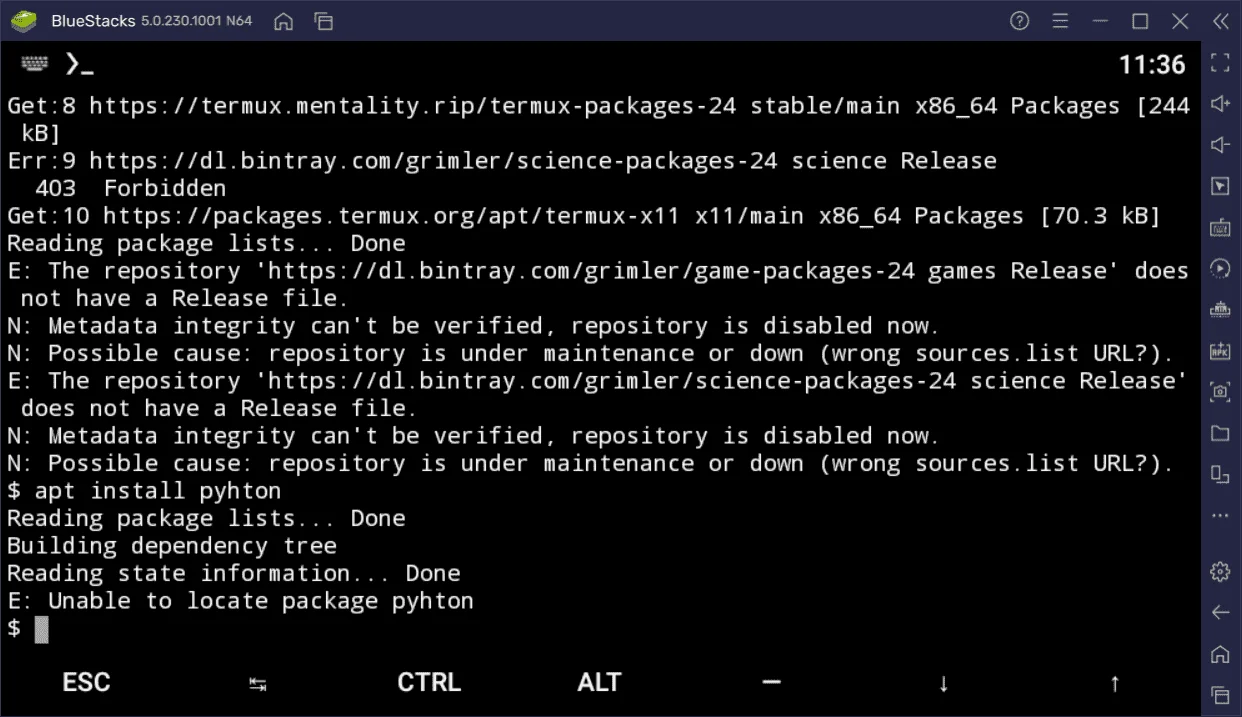1242x717 pixels.
Task: Open keyboard game controls in sidebar
Action: (1220, 227)
